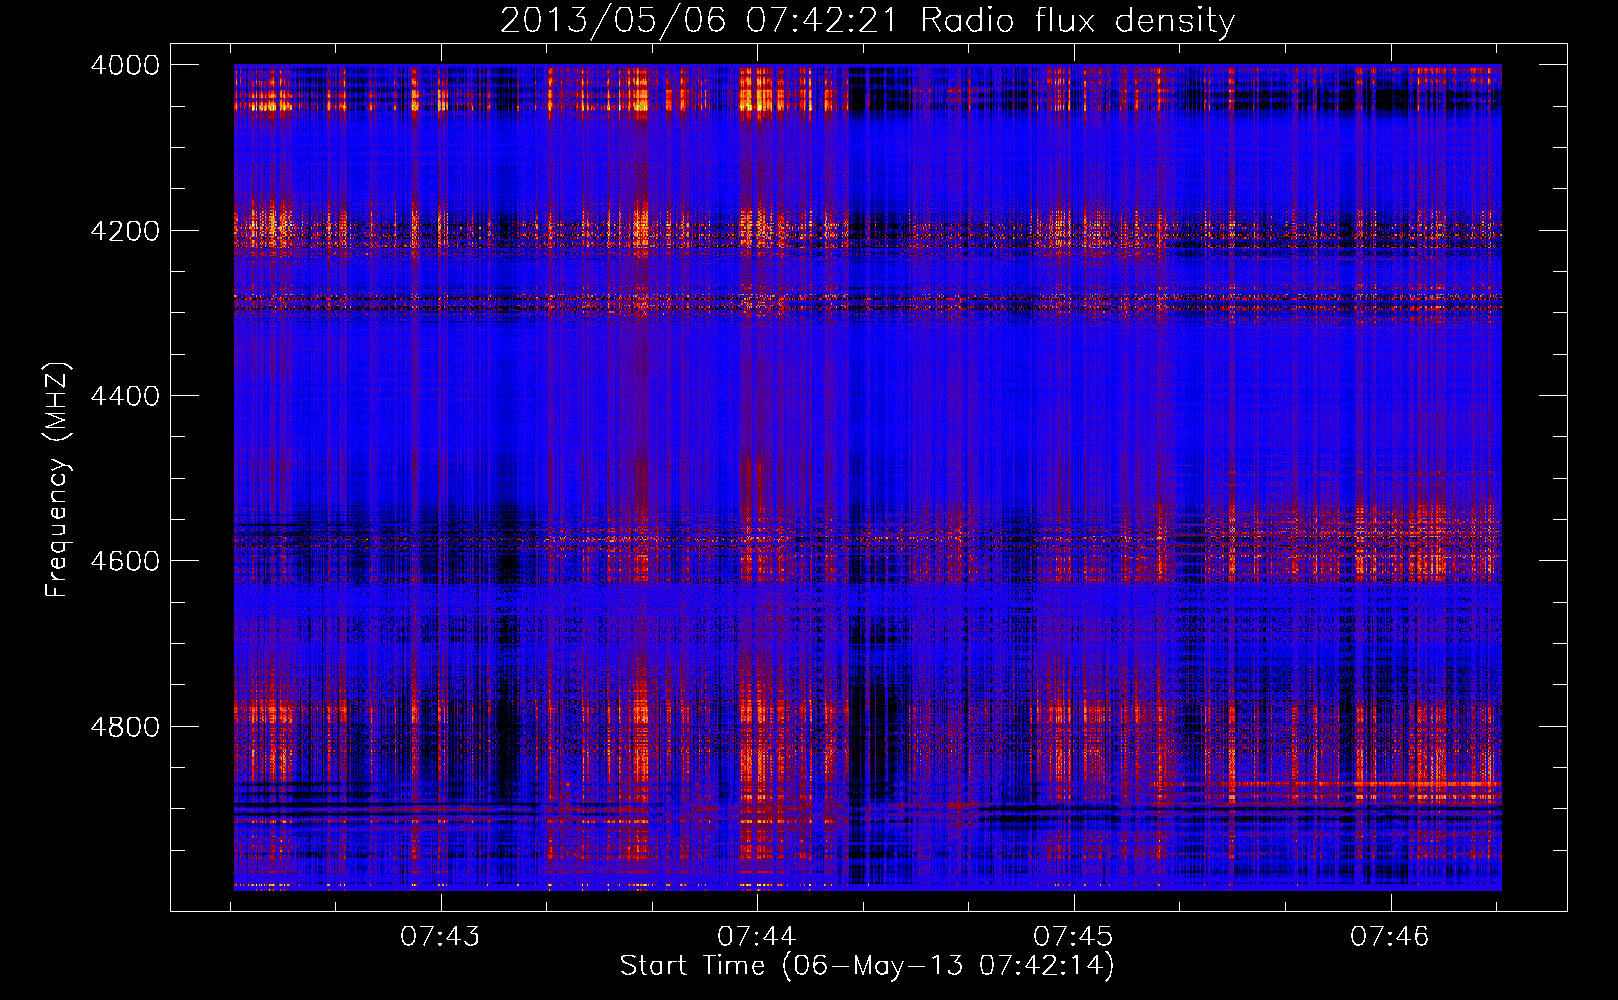
Task: Click the 'Start Time (06-May-13 07:42:14)' x-axis label
Action: coord(867,966)
